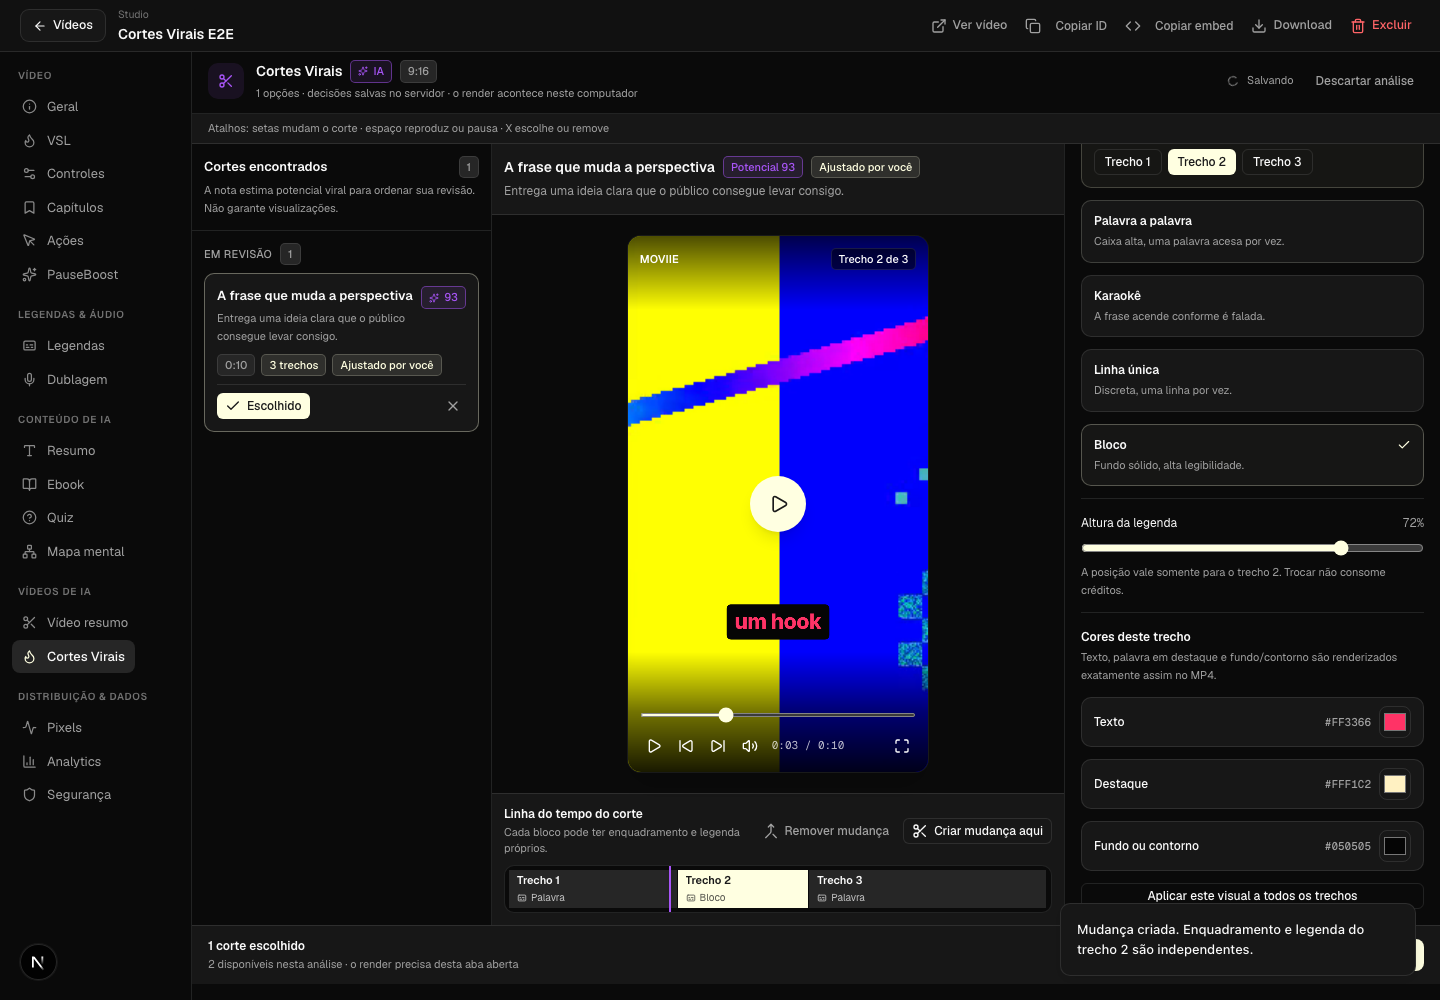
Task: Open Mapa mental section
Action: 85,552
